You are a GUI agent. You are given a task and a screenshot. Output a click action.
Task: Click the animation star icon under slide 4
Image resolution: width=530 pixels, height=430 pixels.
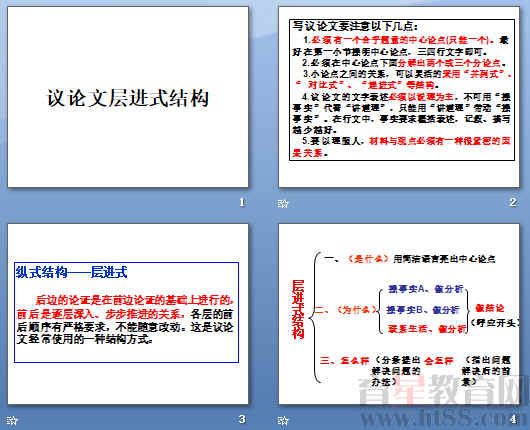tap(283, 421)
